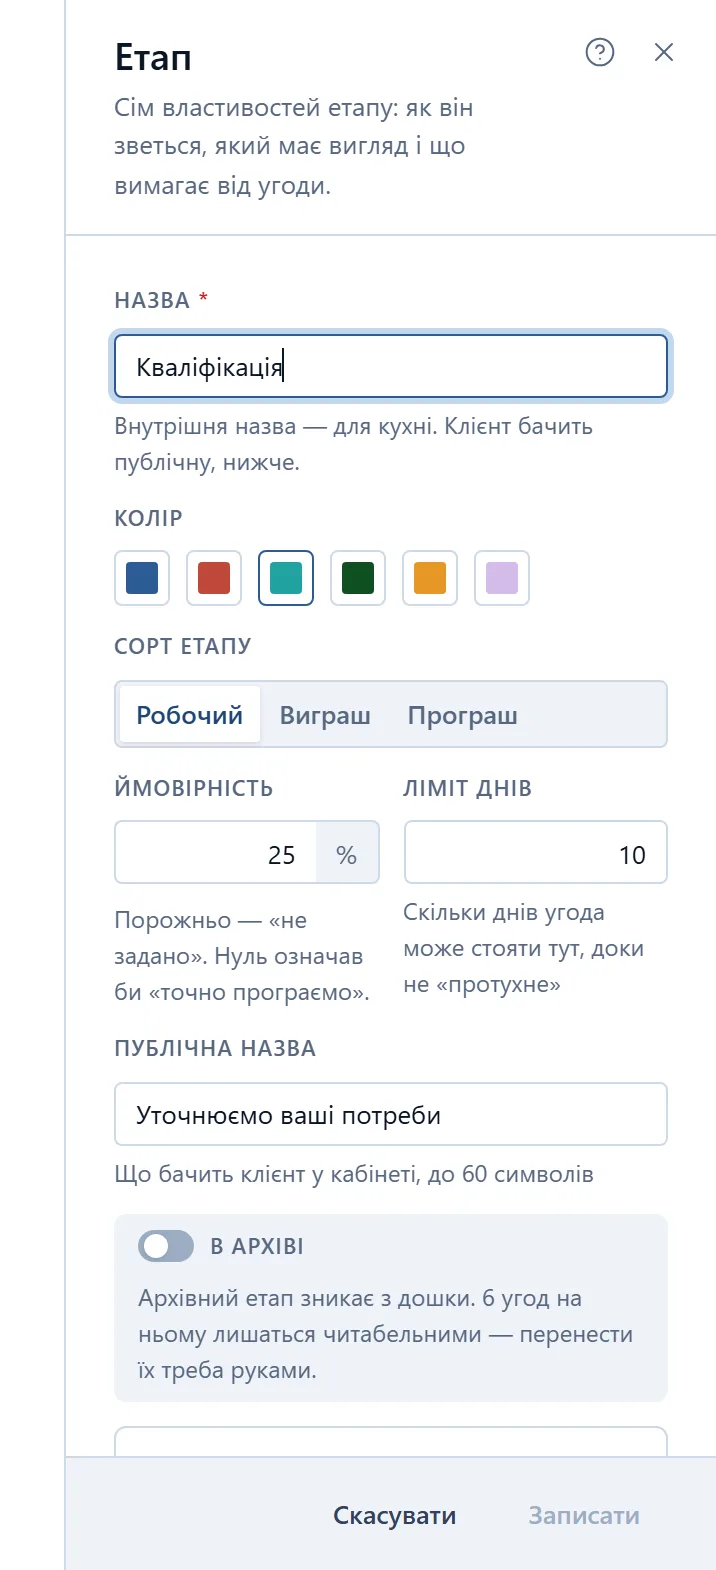Click the Етап heading
The width and height of the screenshot is (716, 1570).
pos(153,58)
